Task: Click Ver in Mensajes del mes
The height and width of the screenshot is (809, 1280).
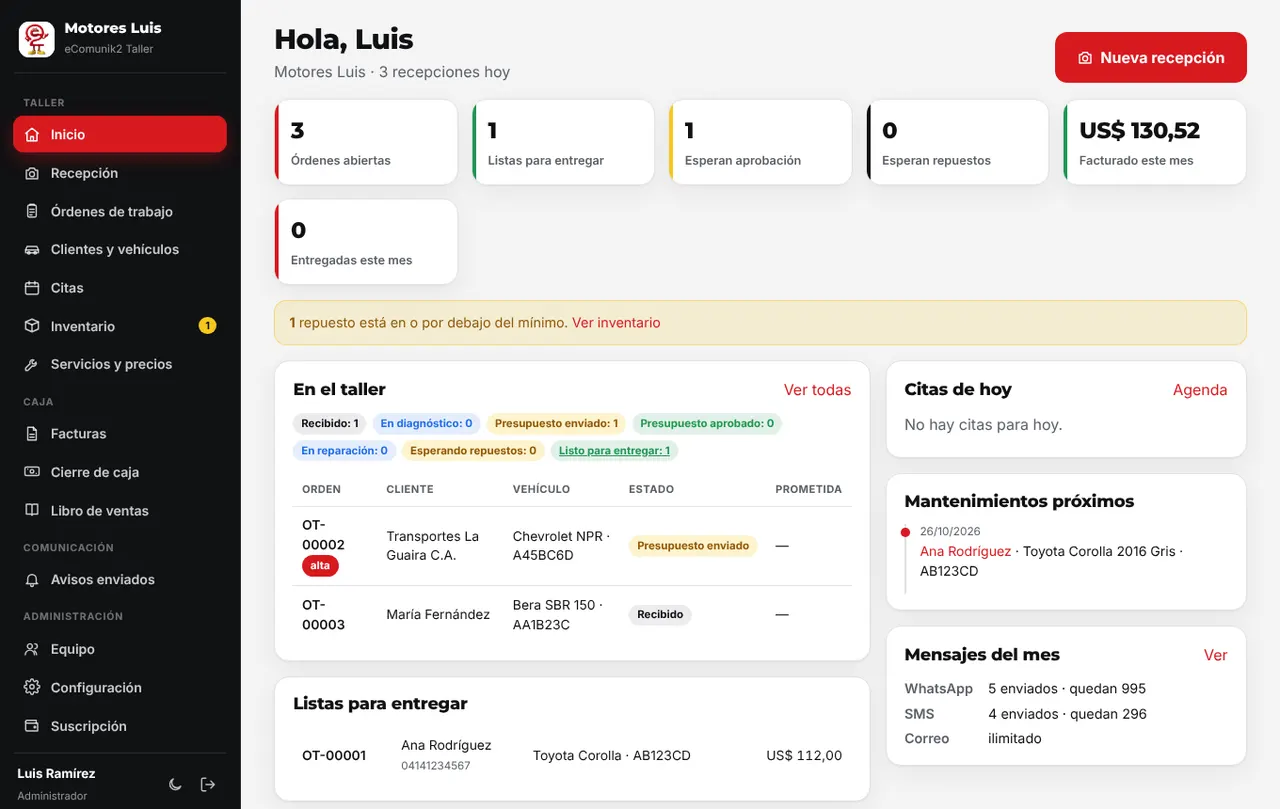Action: pos(1216,655)
